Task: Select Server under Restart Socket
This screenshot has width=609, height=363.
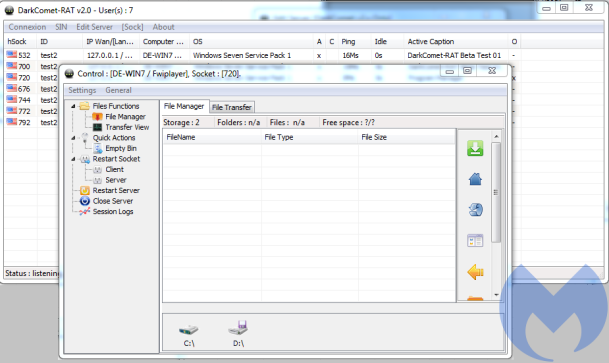Action: pyautogui.click(x=115, y=180)
